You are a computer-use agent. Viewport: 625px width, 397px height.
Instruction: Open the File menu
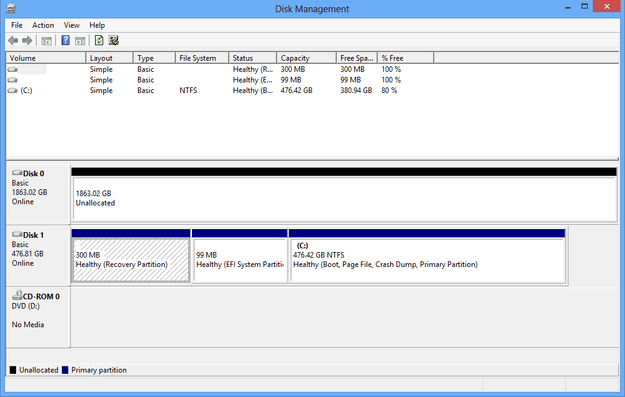click(17, 25)
